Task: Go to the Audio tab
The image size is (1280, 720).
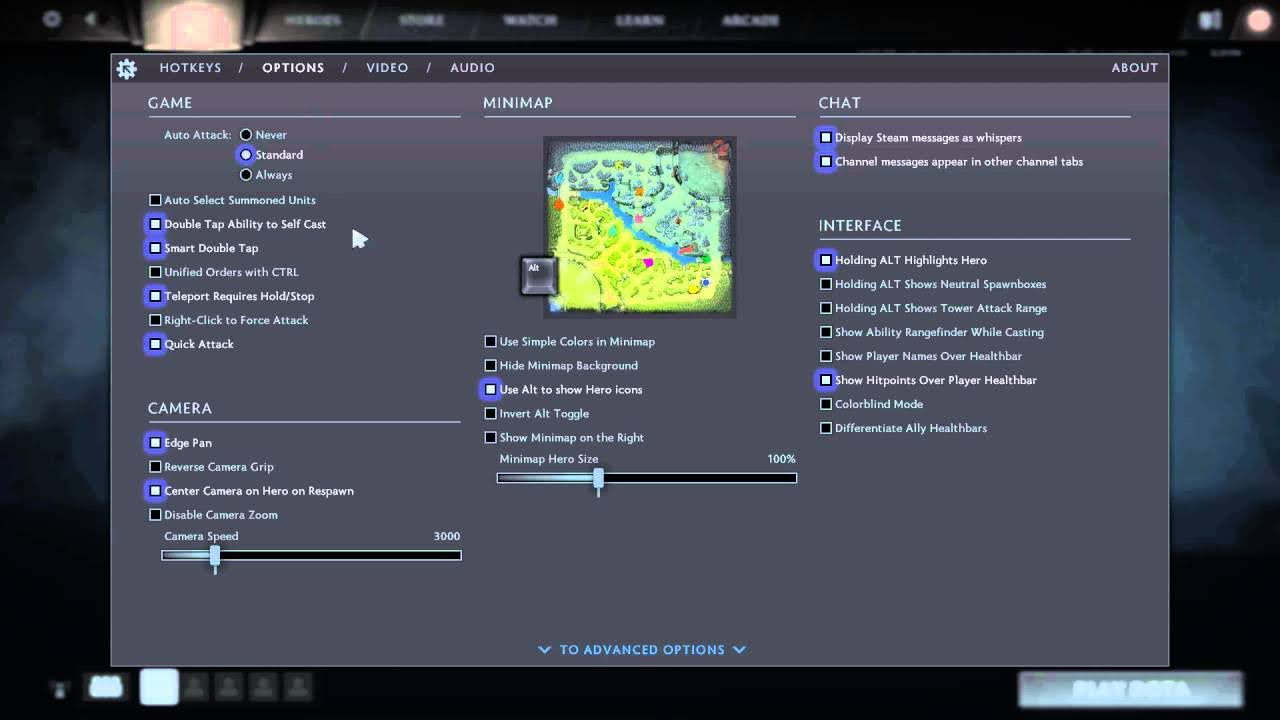Action: (472, 68)
